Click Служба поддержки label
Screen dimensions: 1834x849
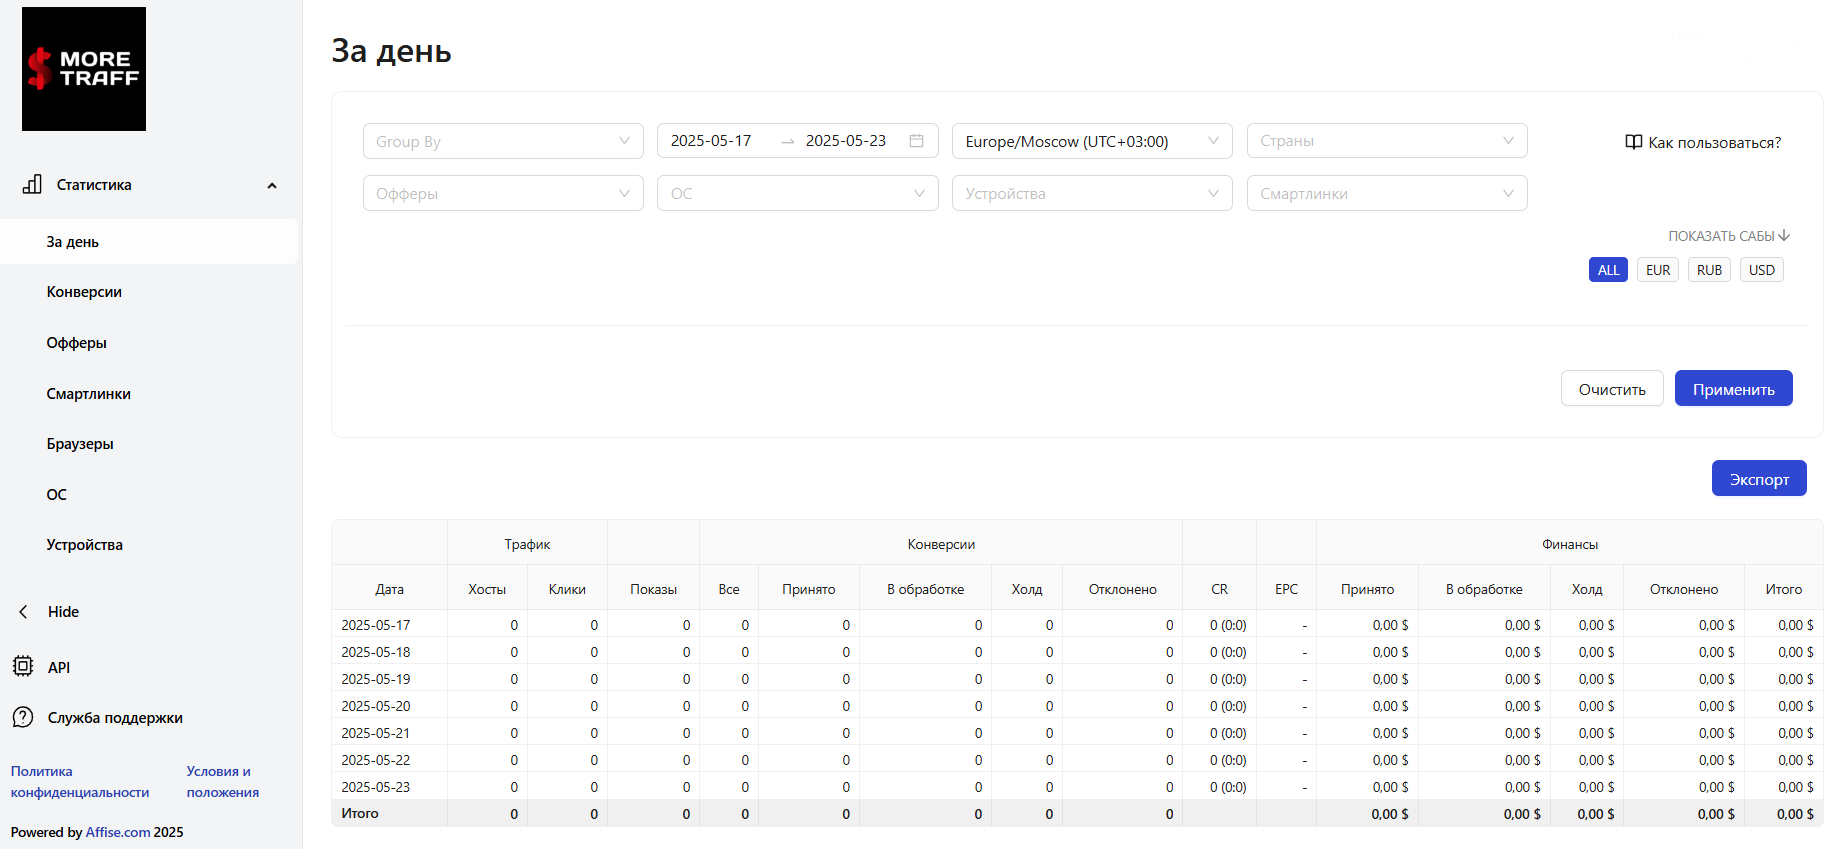[x=115, y=718]
